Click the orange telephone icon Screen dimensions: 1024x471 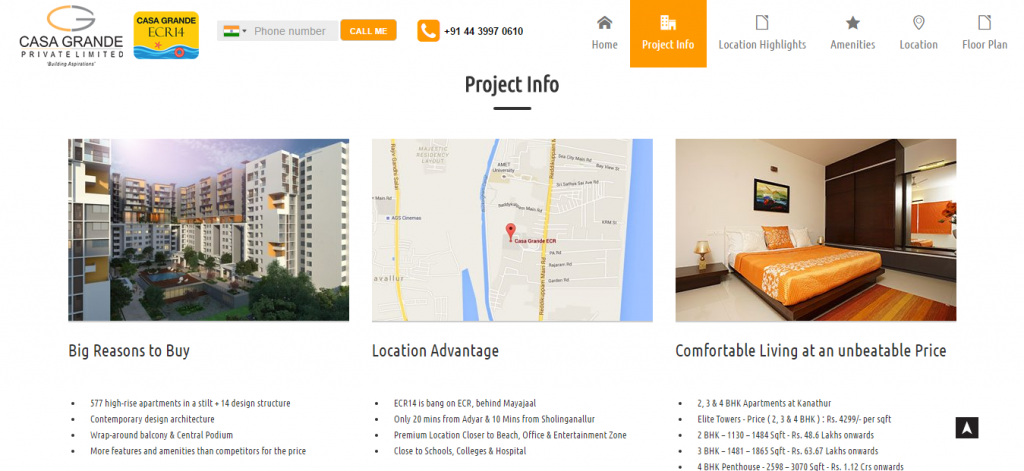(x=428, y=31)
